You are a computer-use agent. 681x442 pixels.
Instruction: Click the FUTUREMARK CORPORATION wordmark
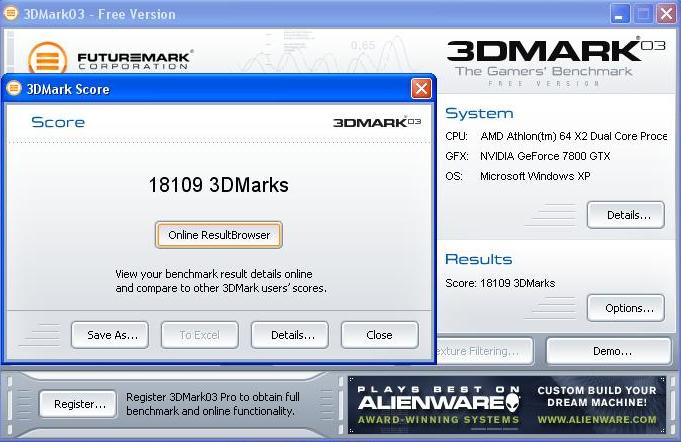(135, 60)
